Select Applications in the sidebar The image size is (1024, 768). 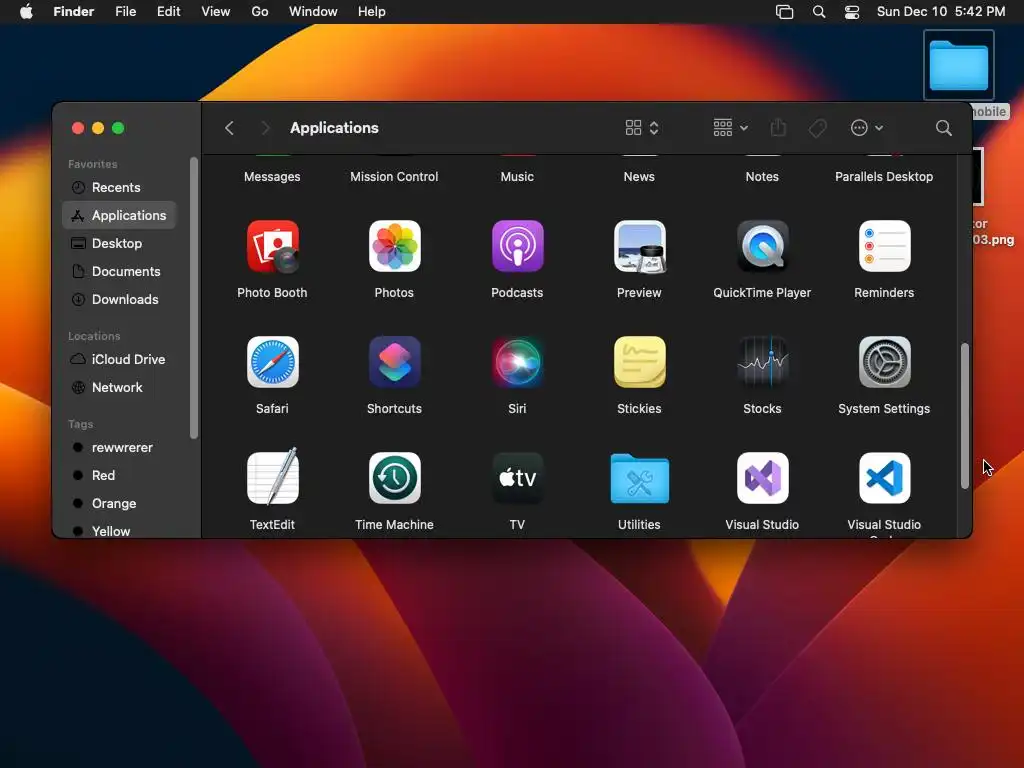click(x=119, y=216)
